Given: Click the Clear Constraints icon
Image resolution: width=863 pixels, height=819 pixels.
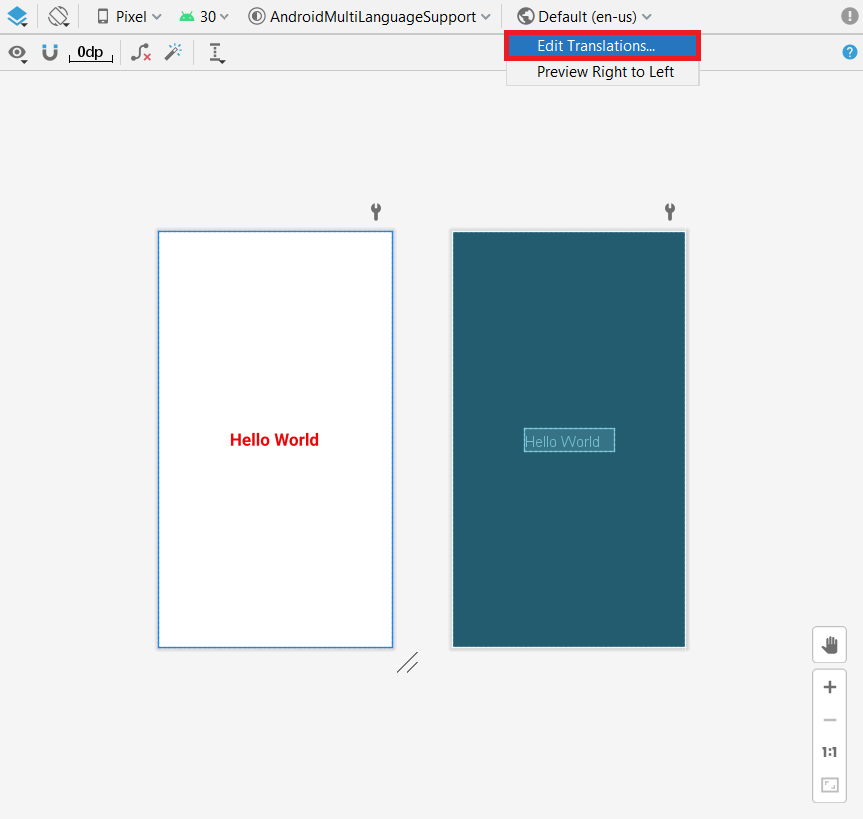Looking at the screenshot, I should pyautogui.click(x=141, y=52).
